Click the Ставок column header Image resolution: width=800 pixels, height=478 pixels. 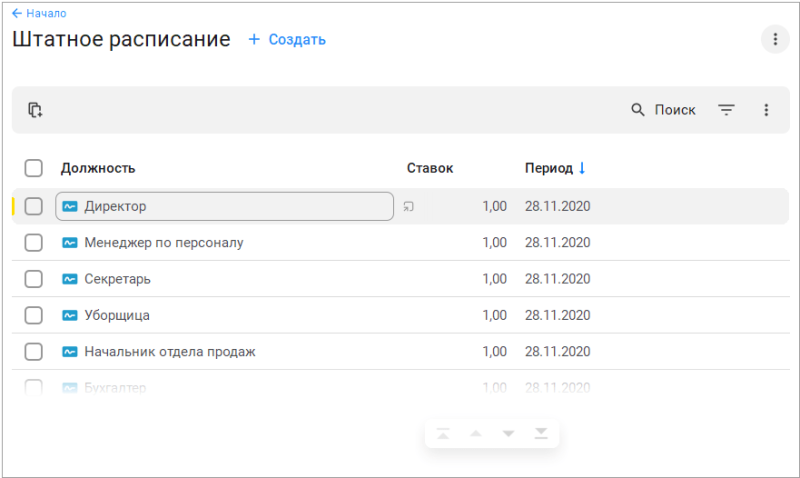[430, 168]
